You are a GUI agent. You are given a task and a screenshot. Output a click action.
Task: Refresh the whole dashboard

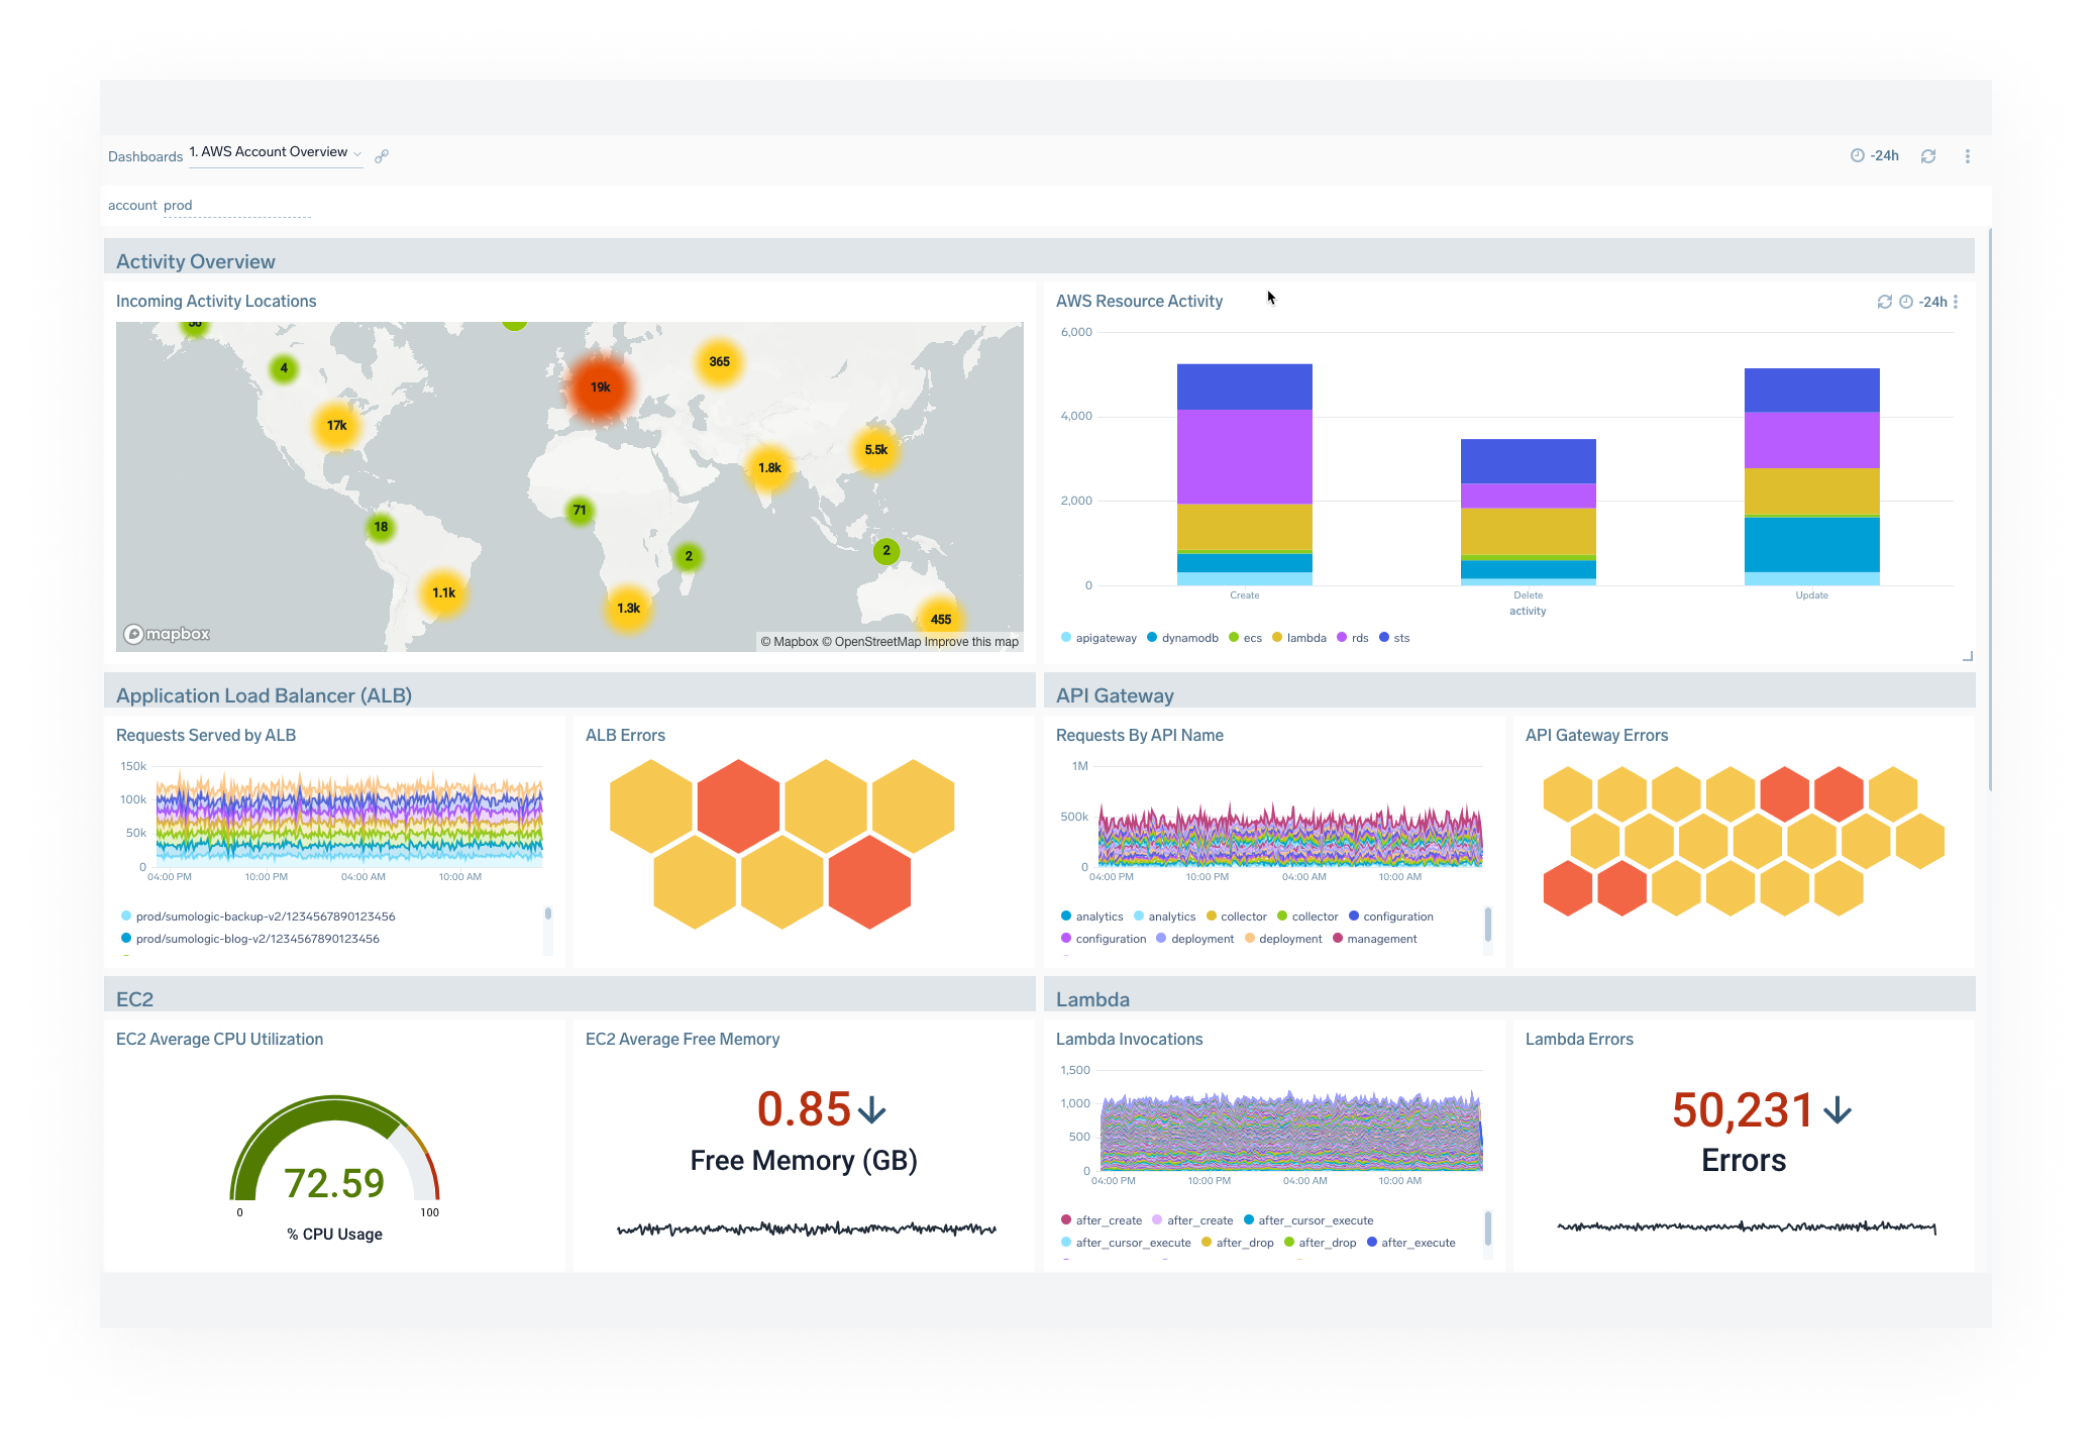pos(1928,156)
